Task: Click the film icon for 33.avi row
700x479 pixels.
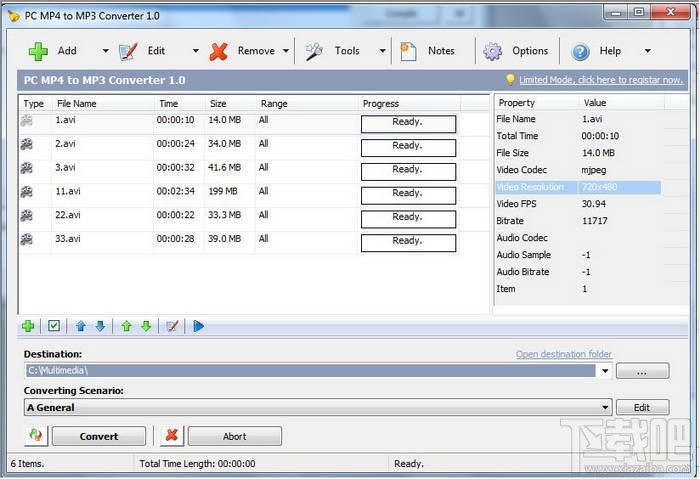Action: pos(27,239)
